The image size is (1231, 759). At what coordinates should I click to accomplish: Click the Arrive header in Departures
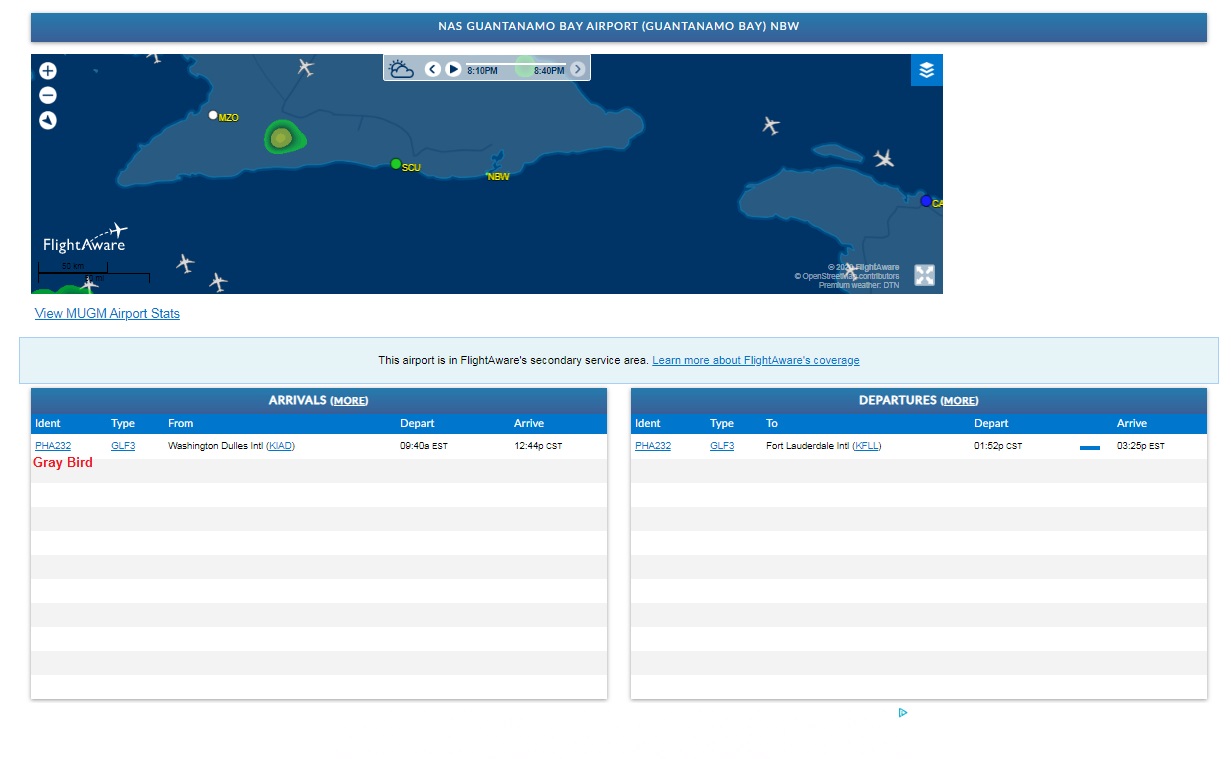click(1132, 423)
